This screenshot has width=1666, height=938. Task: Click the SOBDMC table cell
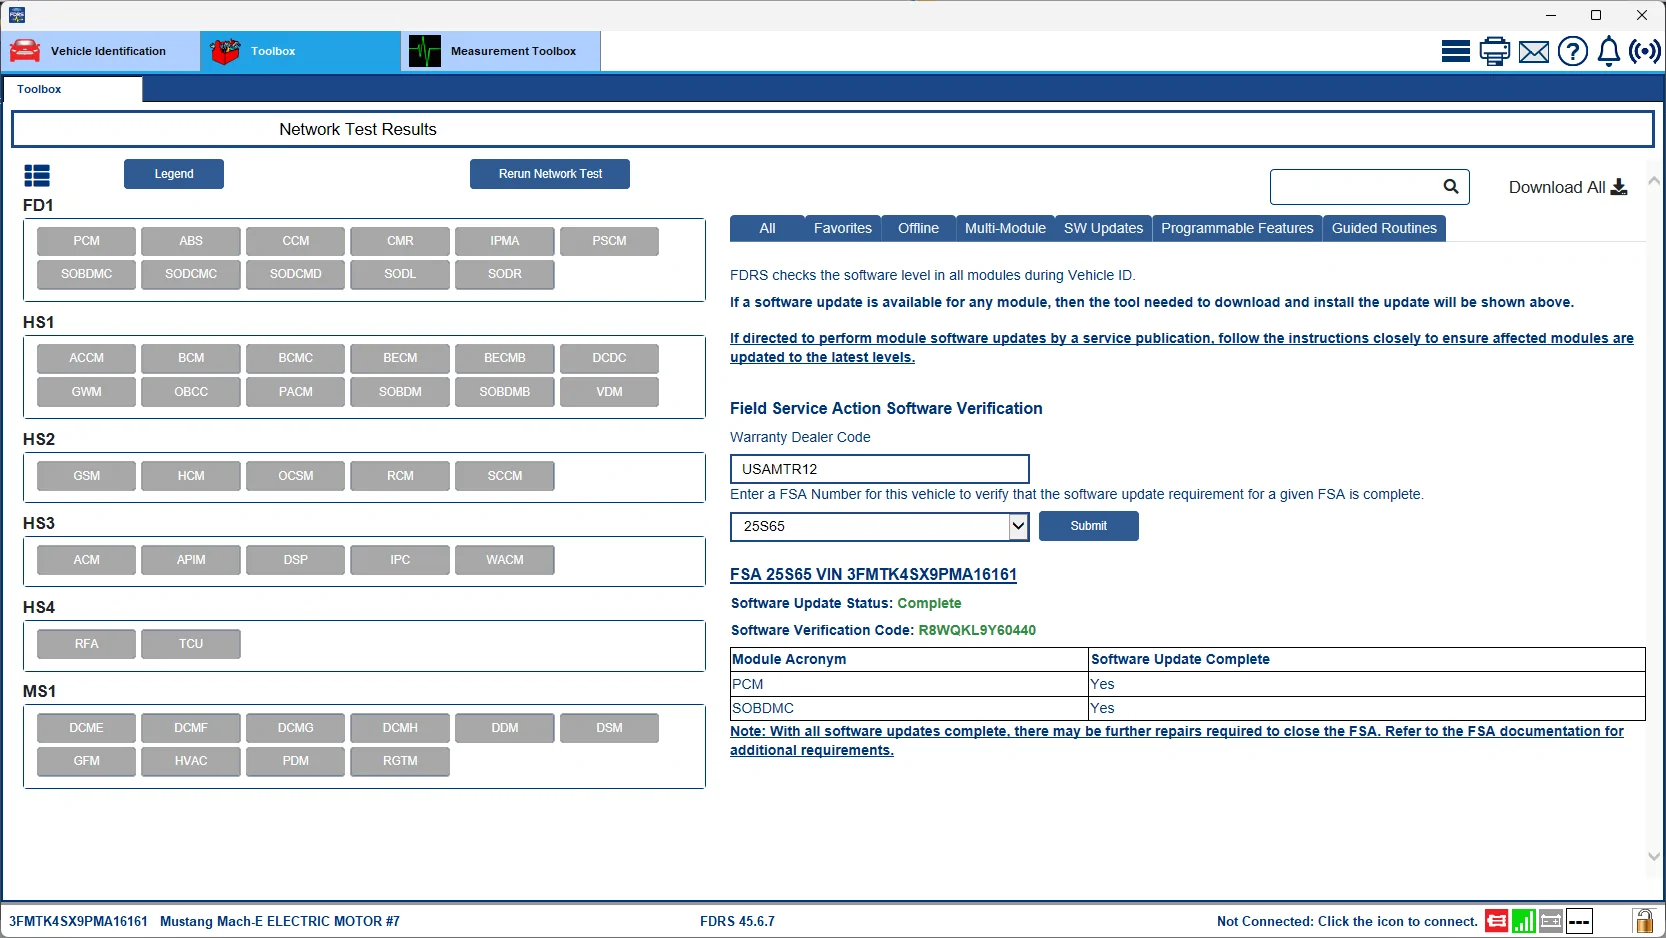(x=909, y=708)
